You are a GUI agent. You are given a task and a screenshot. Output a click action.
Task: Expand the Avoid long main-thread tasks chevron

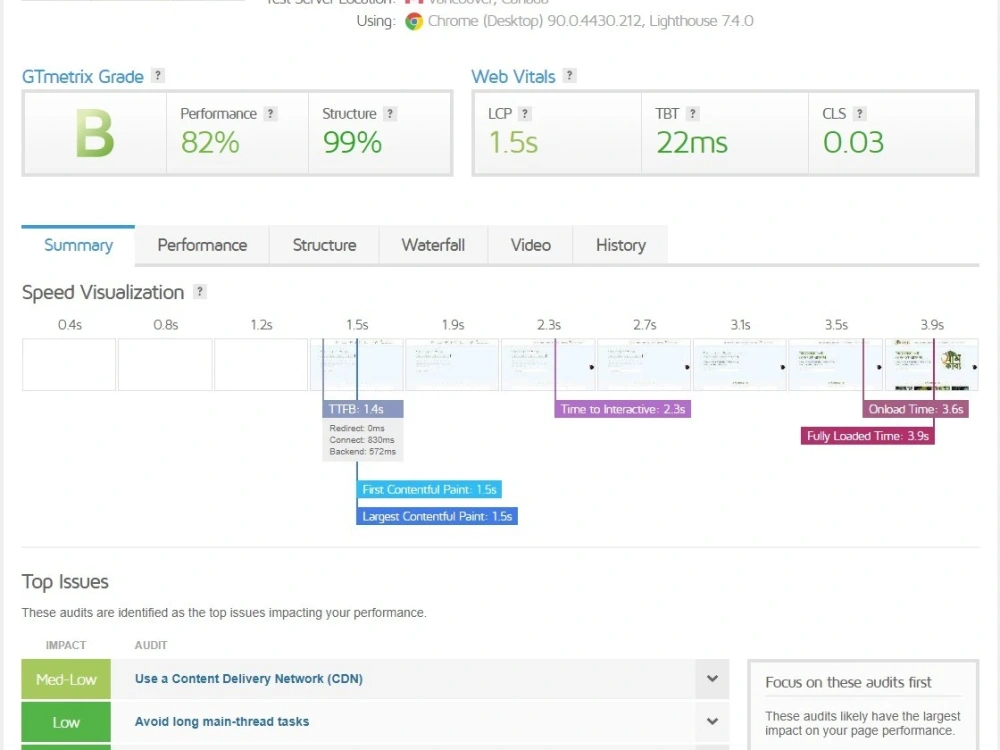(x=712, y=721)
